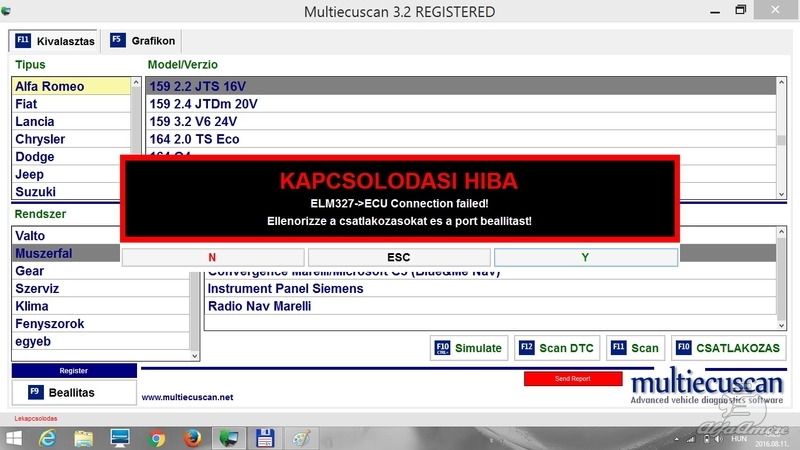
Task: Choose Jeep from the make list
Action: (x=66, y=174)
